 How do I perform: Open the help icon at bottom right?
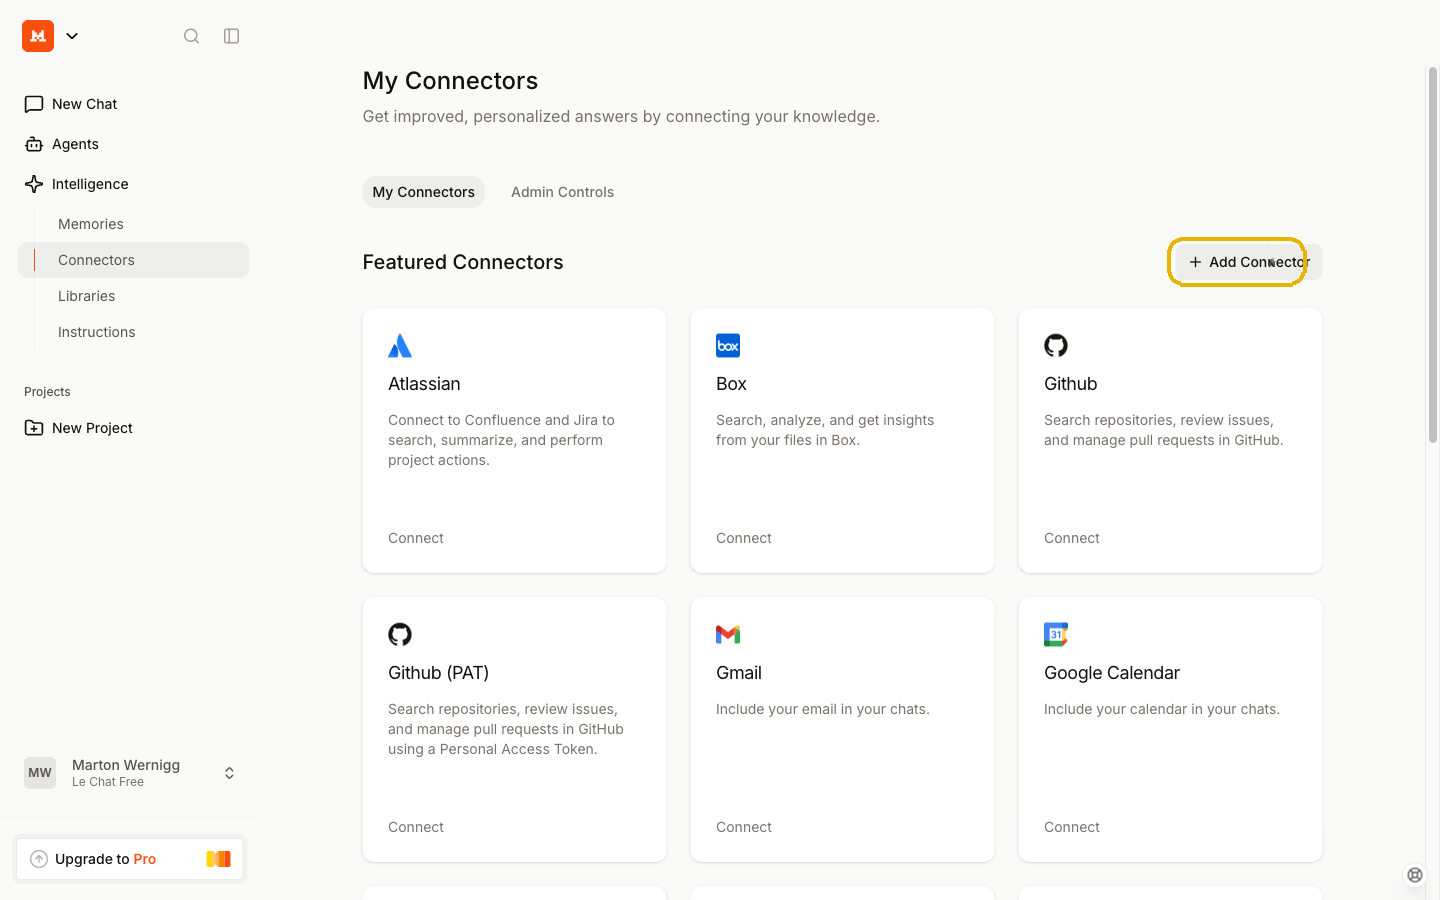(x=1414, y=875)
